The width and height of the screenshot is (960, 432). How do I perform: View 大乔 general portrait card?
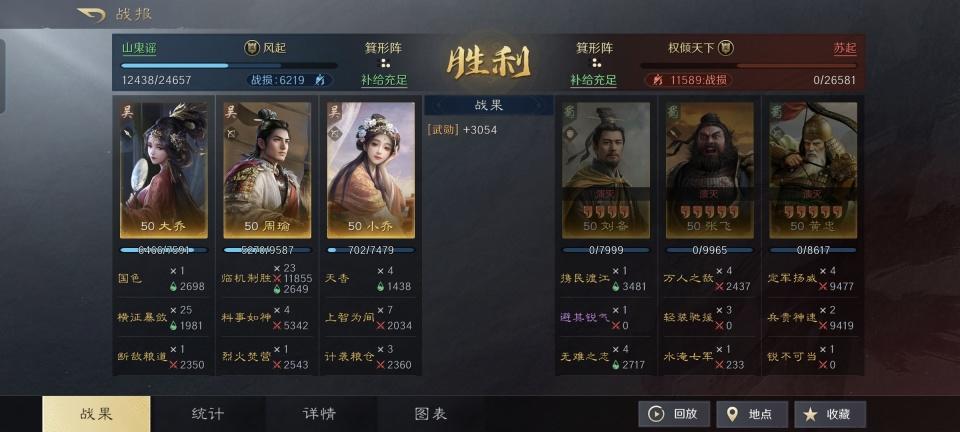pyautogui.click(x=163, y=170)
